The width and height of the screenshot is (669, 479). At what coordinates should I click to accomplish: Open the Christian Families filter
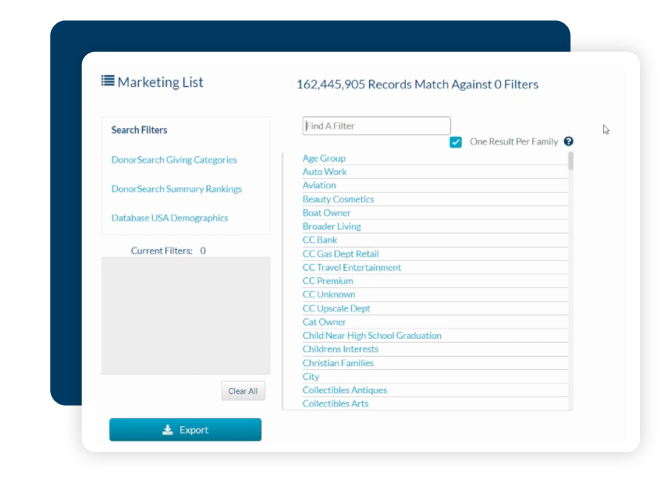point(338,363)
